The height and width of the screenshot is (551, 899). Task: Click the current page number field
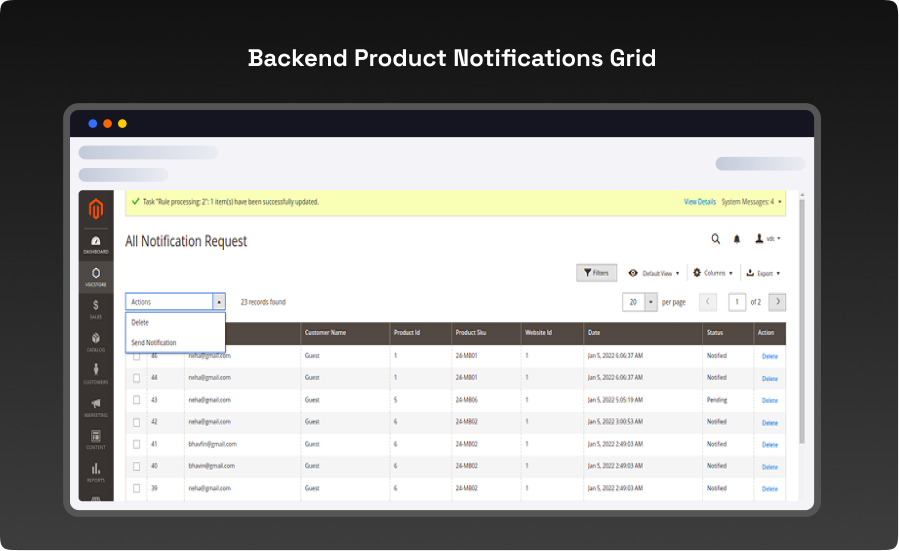click(737, 302)
